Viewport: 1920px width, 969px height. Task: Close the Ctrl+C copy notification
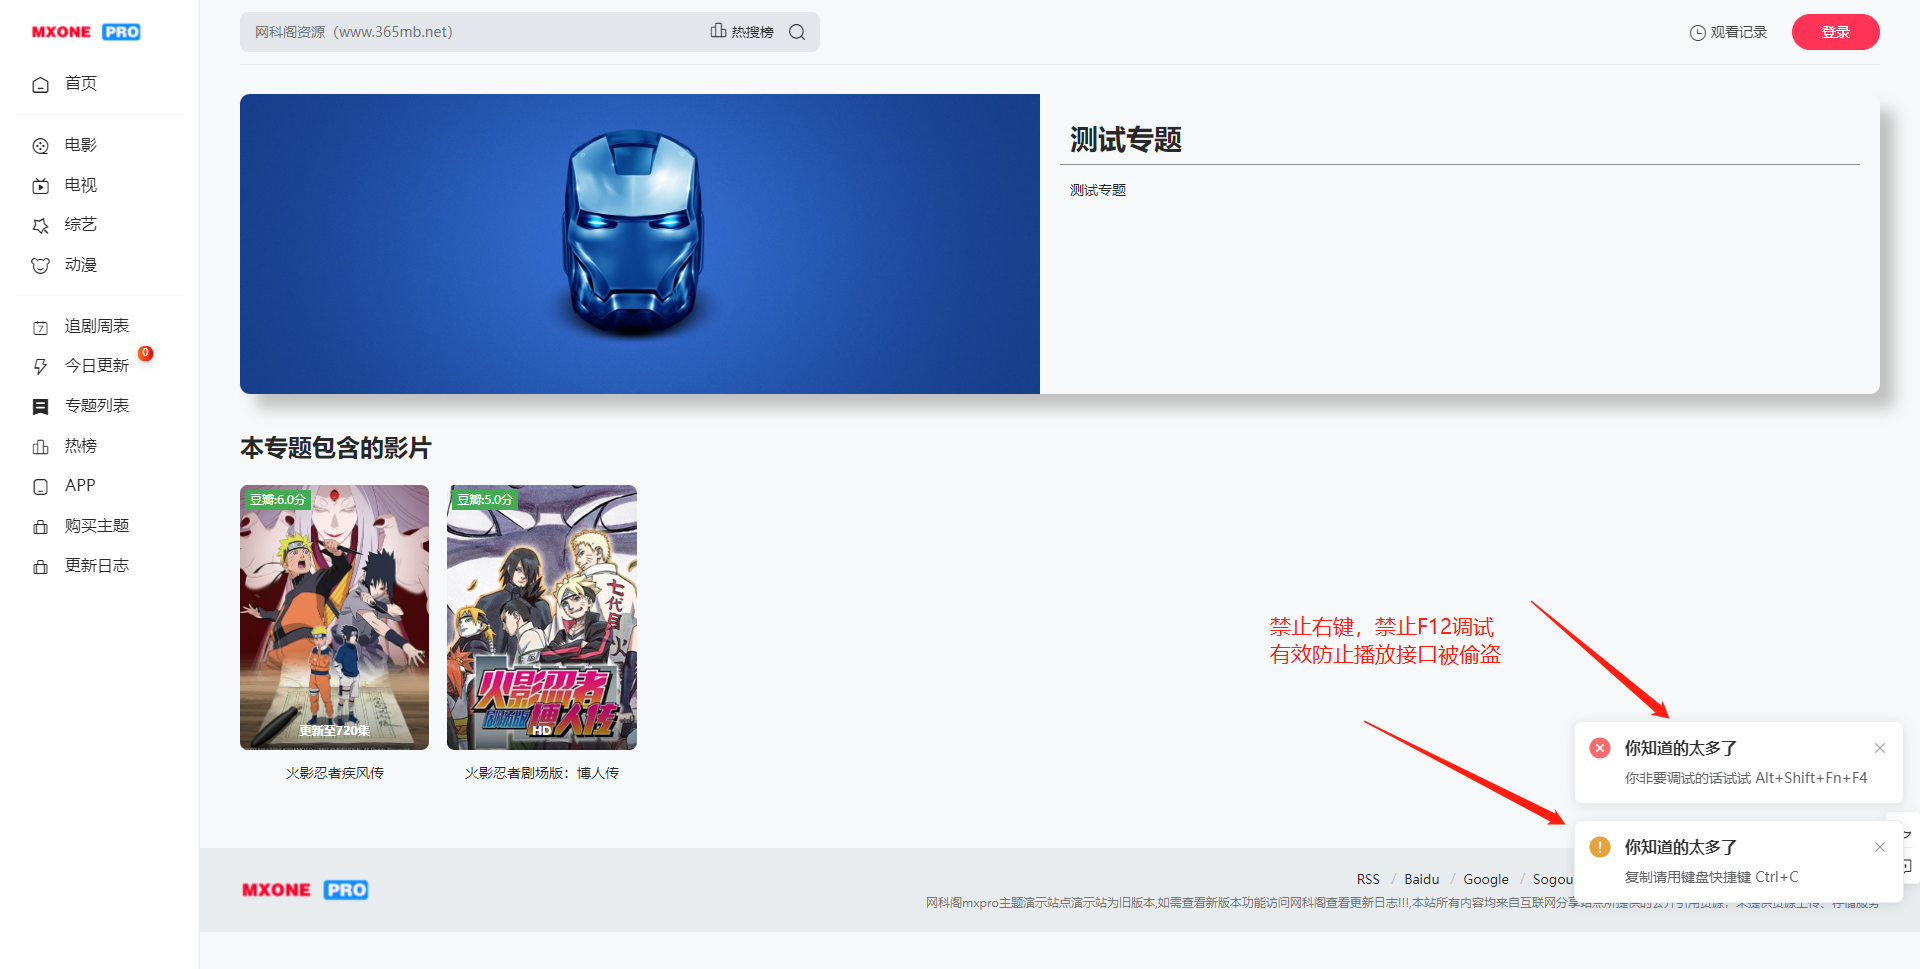(1880, 847)
